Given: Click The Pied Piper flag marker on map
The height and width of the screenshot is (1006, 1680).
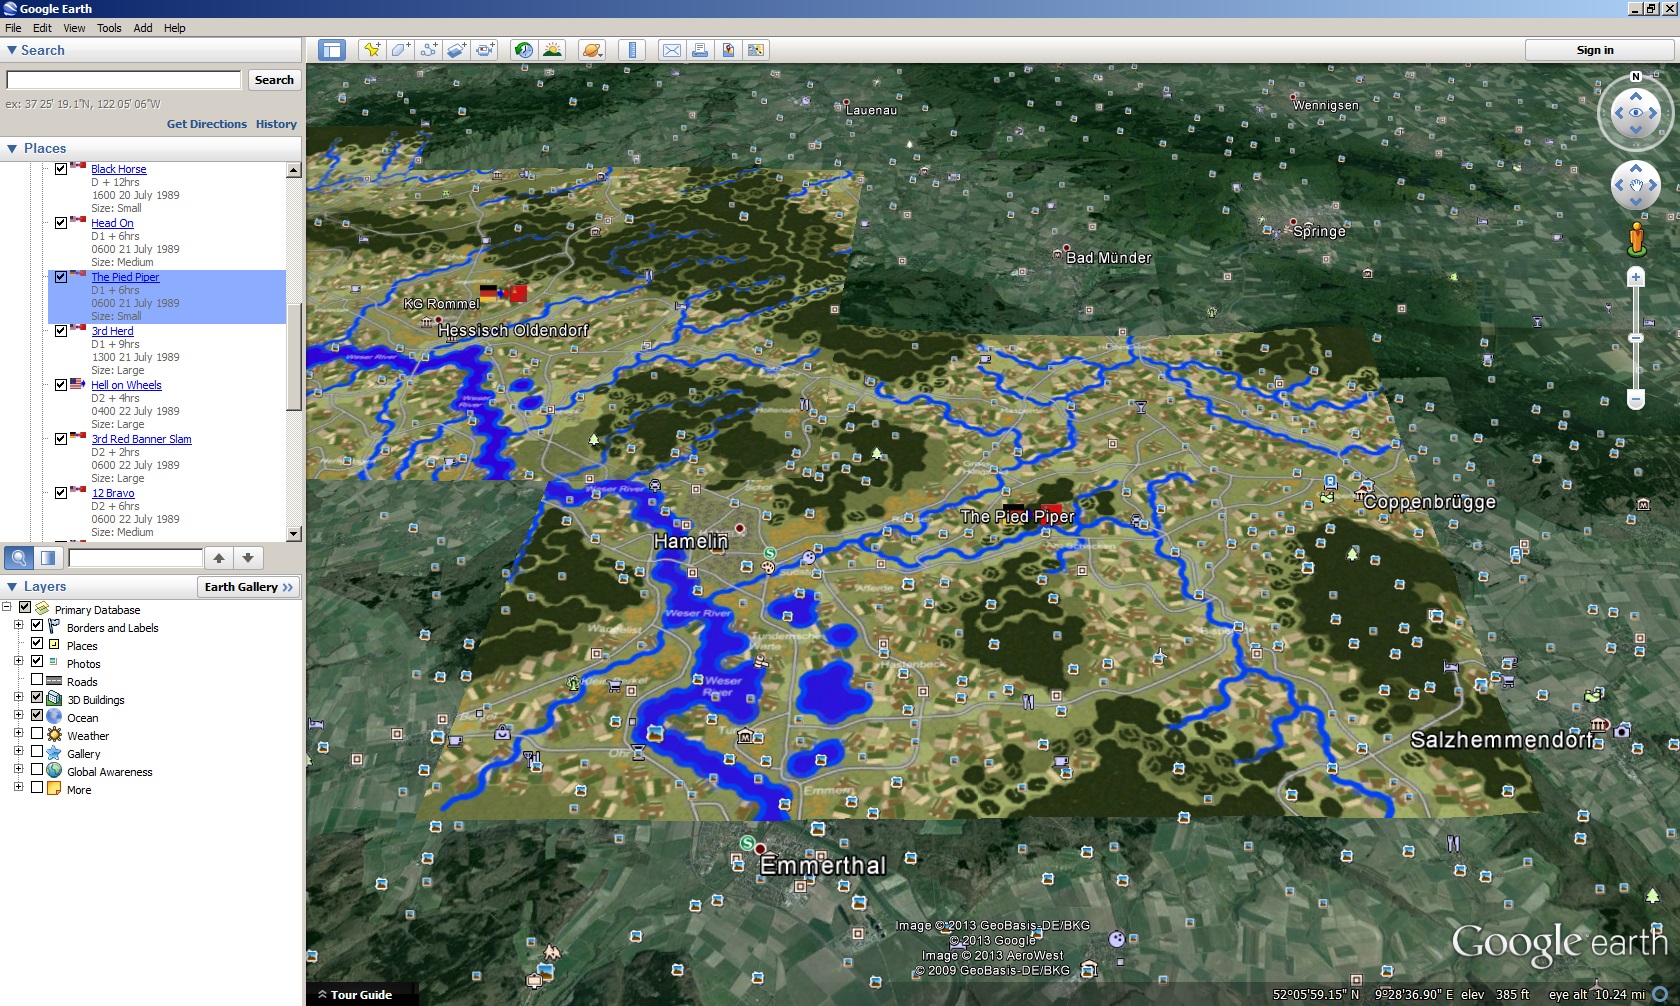Looking at the screenshot, I should (1033, 513).
